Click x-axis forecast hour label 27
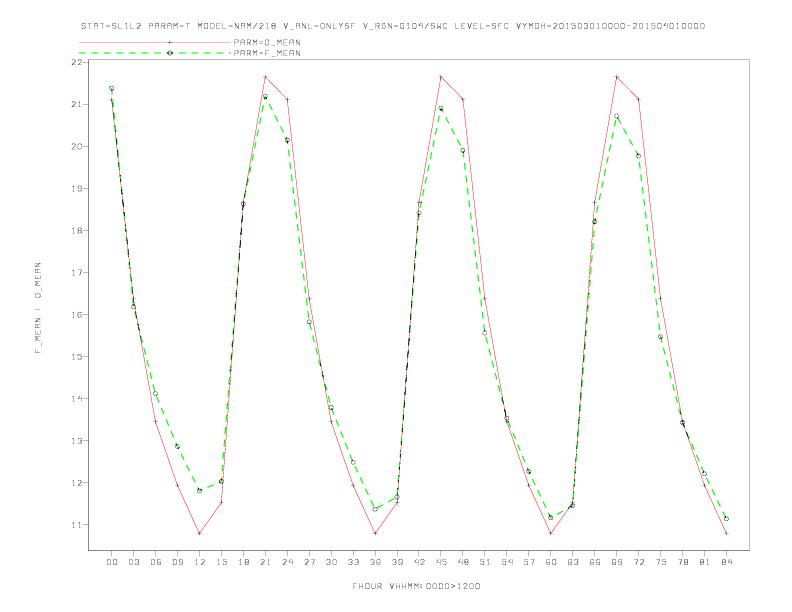 (309, 562)
